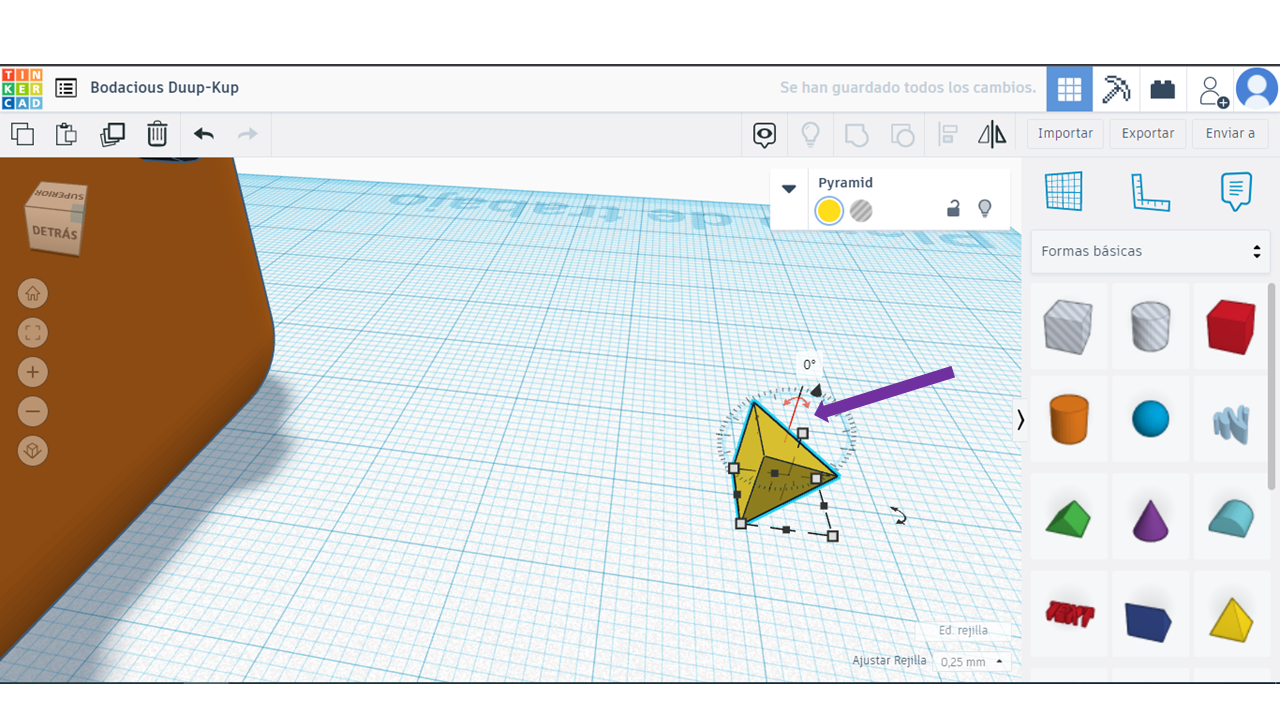Click the Group shapes tool
The height and width of the screenshot is (720, 1280).
pos(857,134)
